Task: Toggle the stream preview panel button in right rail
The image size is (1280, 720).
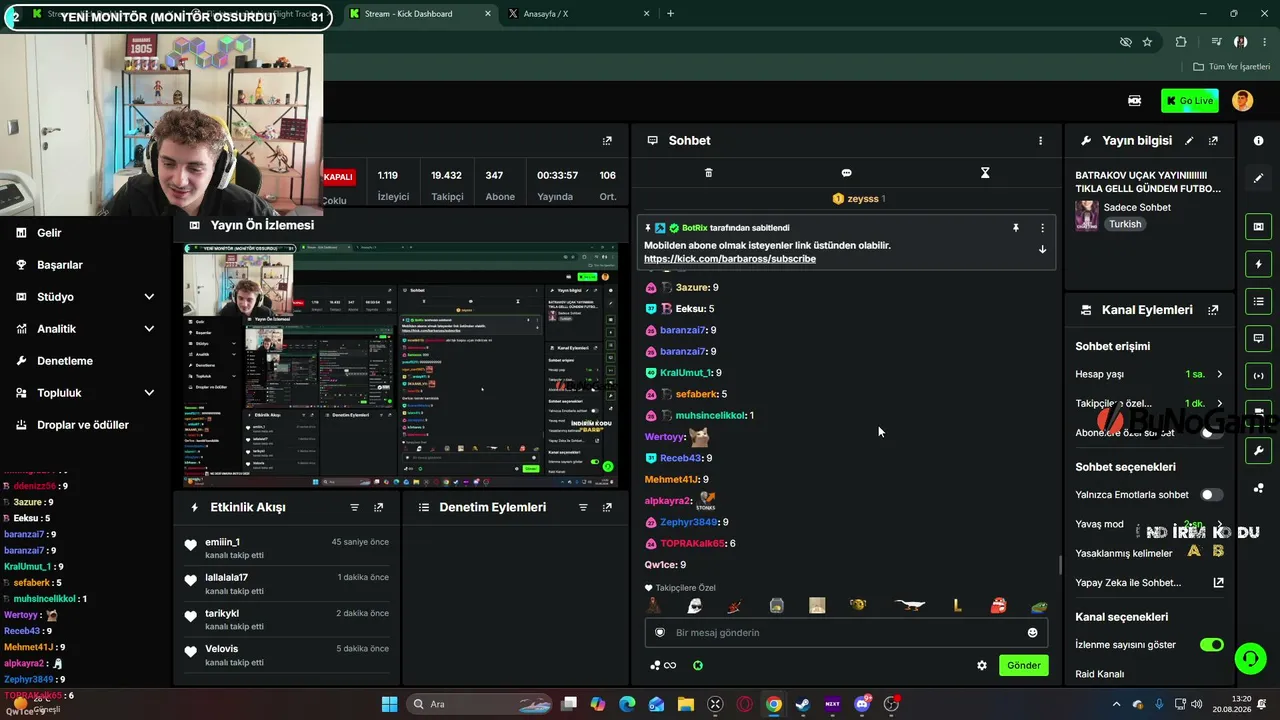Action: 1258,227
